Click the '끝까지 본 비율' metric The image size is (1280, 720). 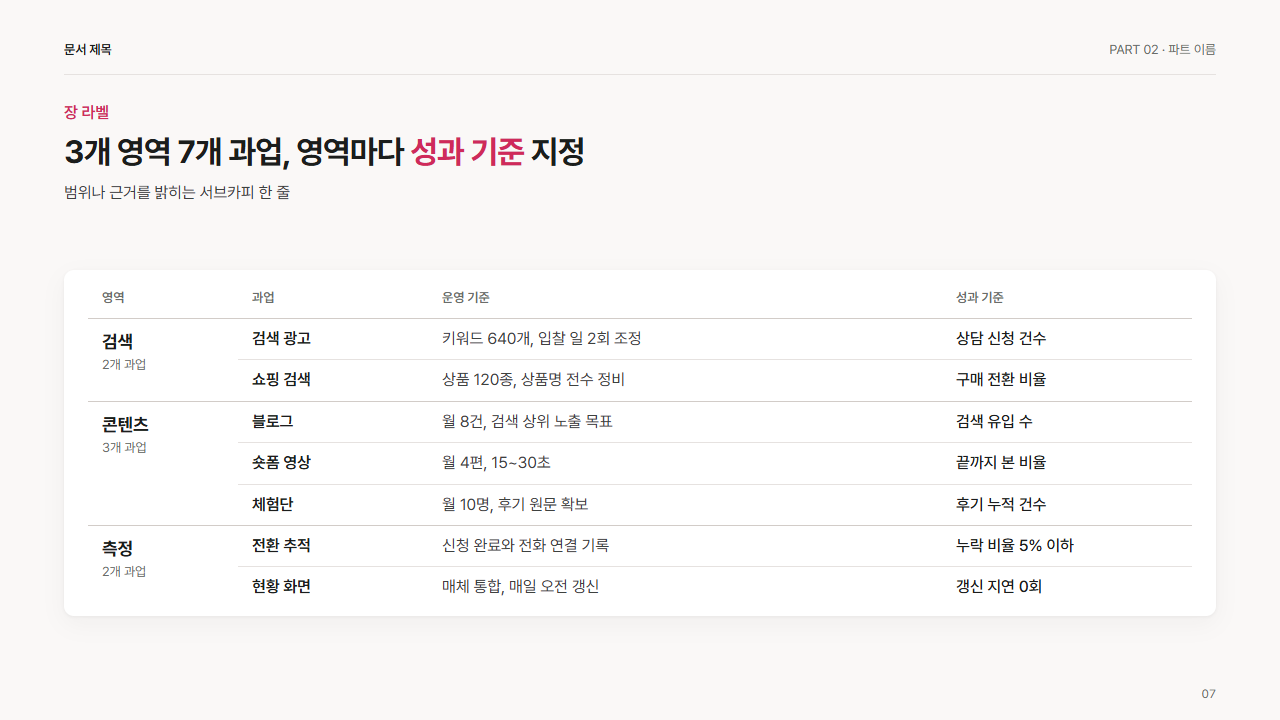[x=1001, y=463]
